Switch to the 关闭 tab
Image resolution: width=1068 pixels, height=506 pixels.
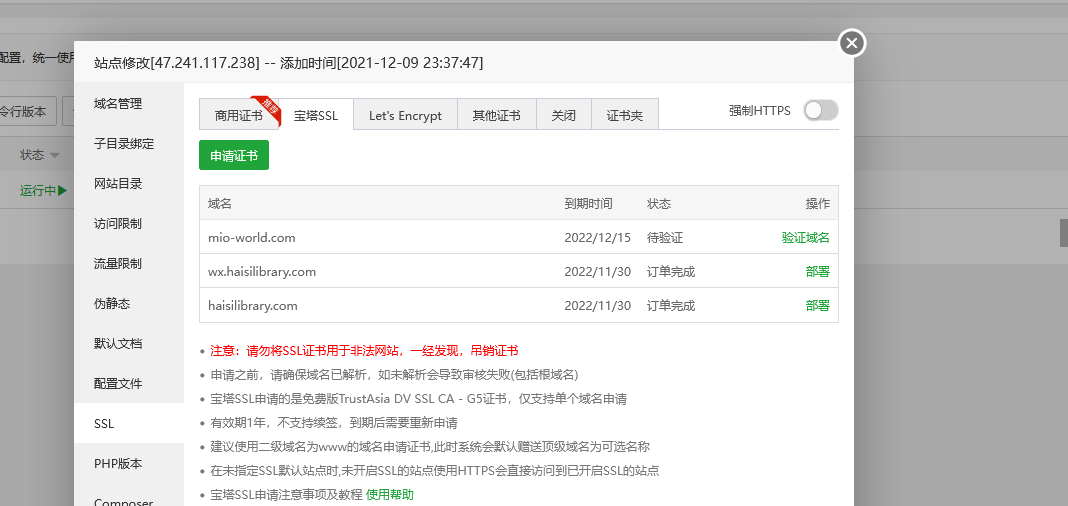tap(563, 115)
